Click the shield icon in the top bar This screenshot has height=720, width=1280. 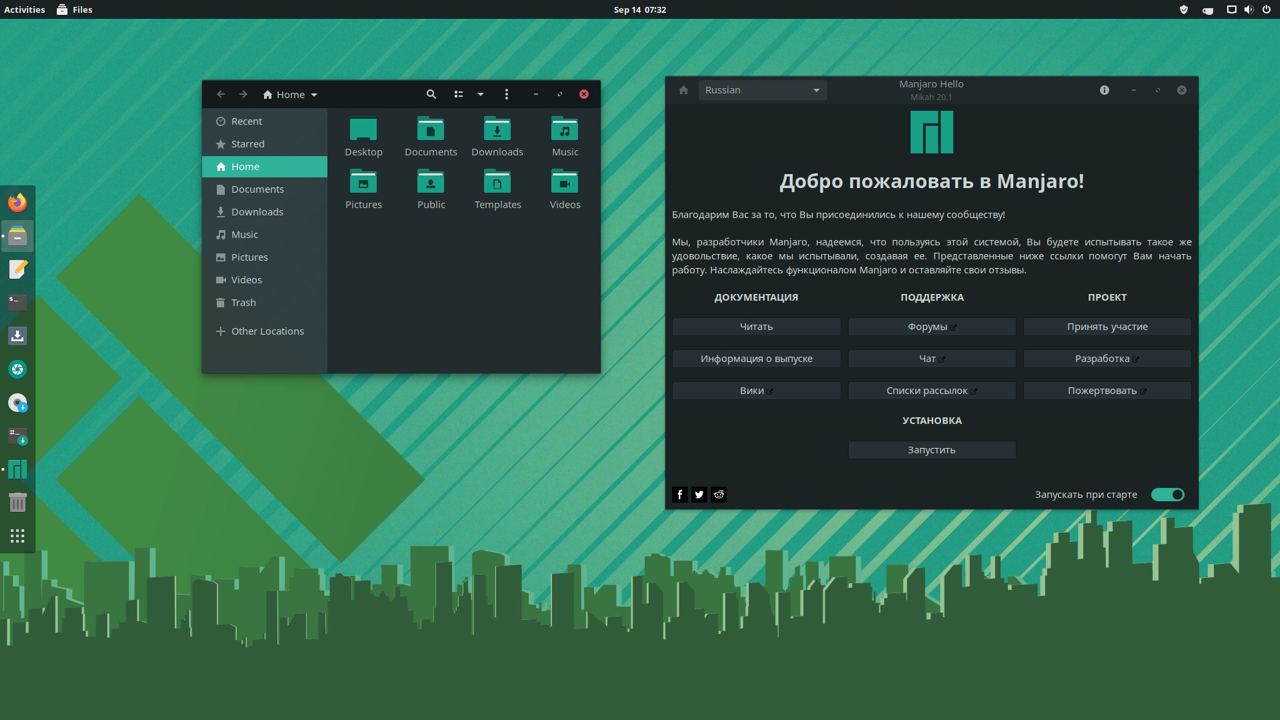(1184, 9)
